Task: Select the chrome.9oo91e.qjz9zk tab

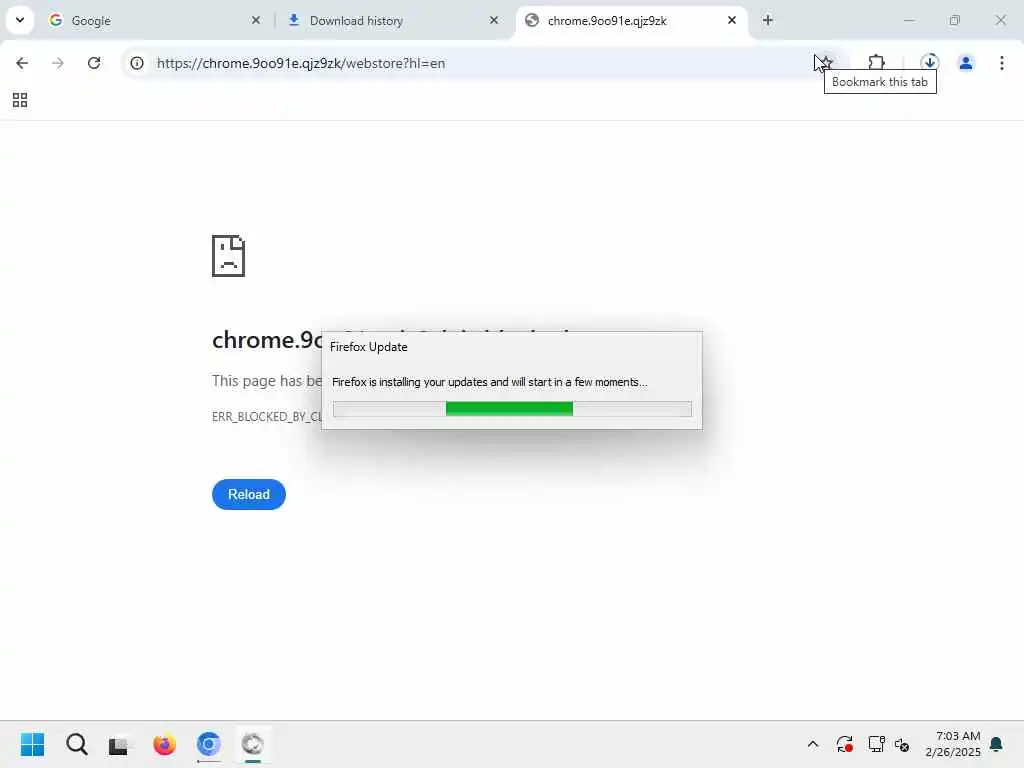Action: (x=632, y=20)
